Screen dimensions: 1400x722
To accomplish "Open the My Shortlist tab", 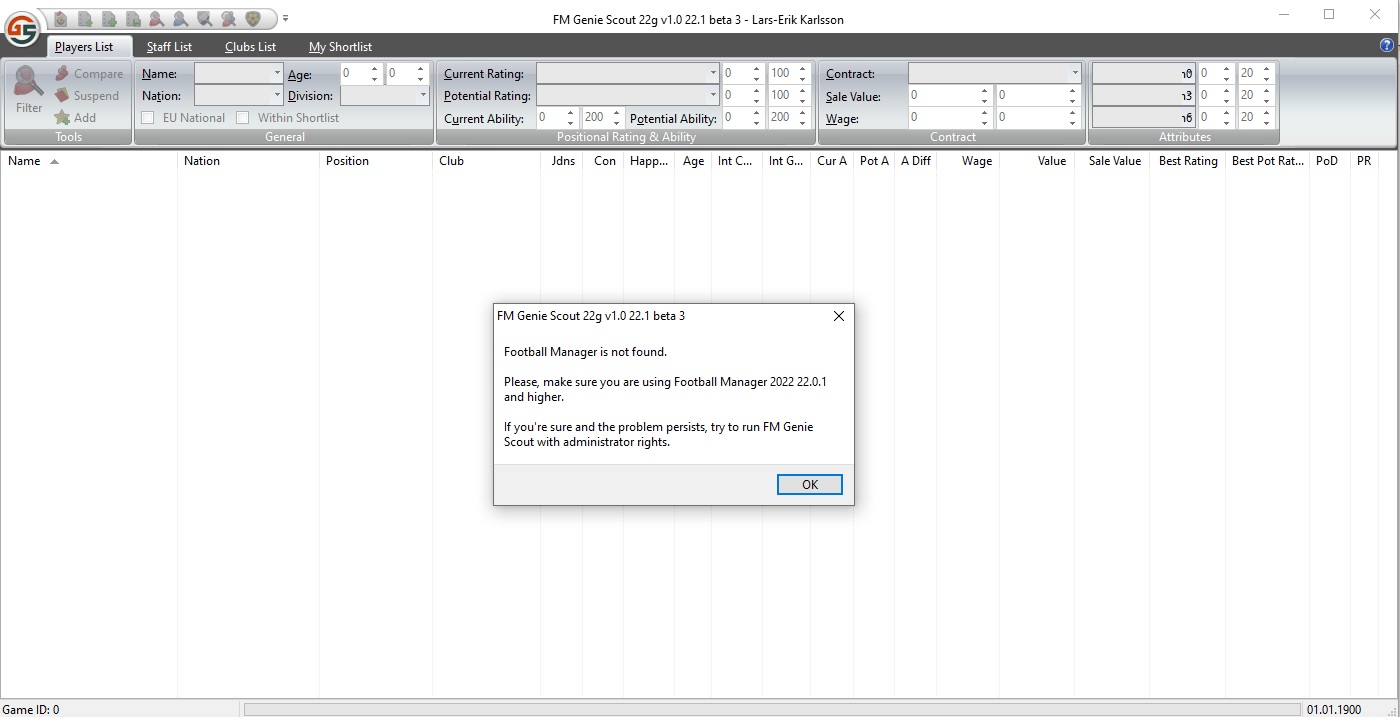I will click(x=340, y=47).
